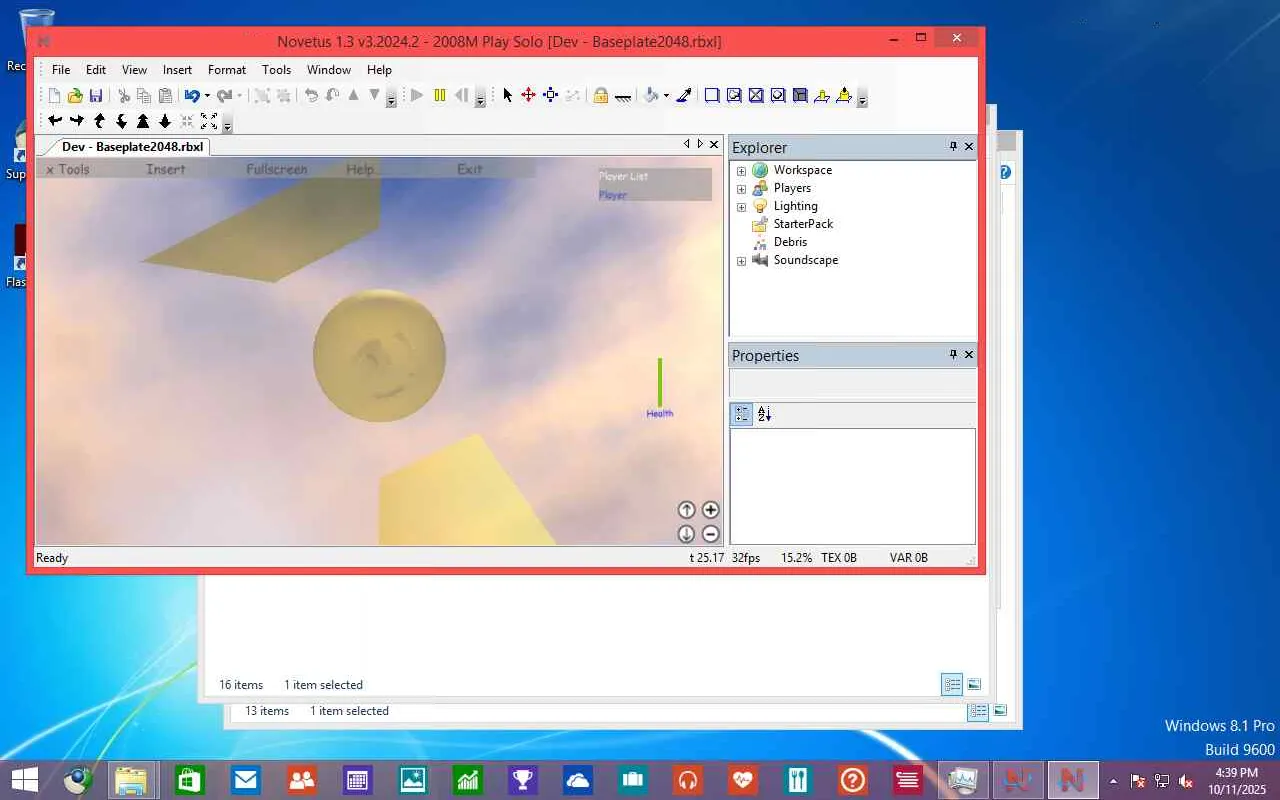The image size is (1280, 800).
Task: Select the arrow pointer tool
Action: tap(508, 96)
